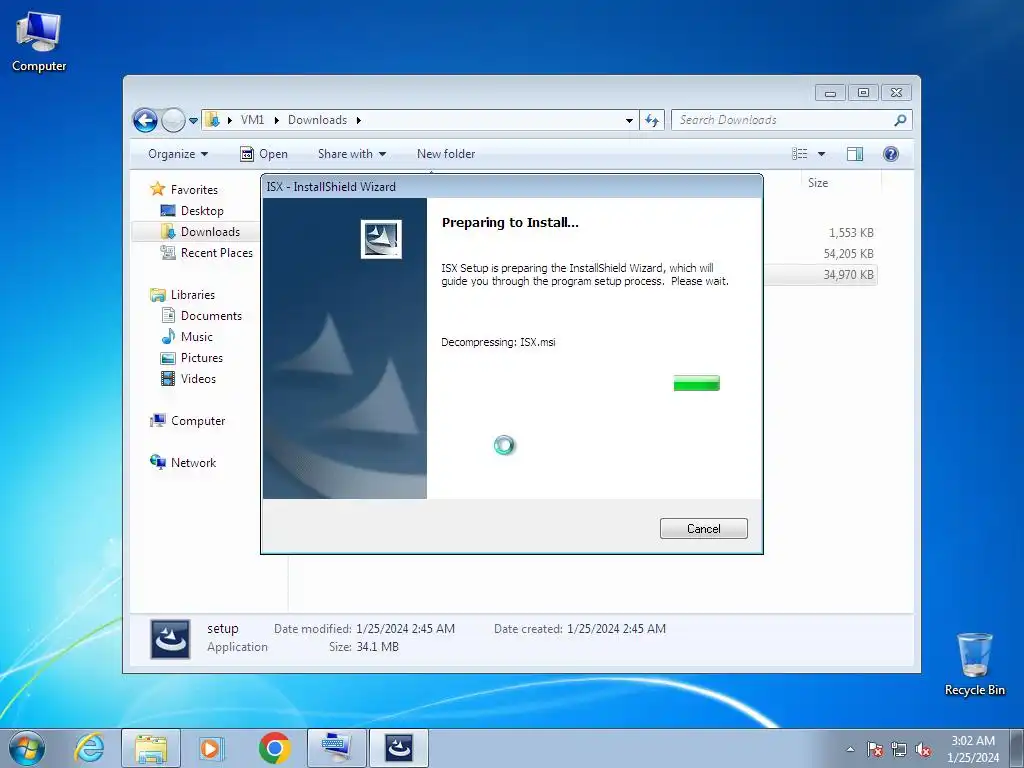Click Date modified value in details pane
This screenshot has height=768, width=1024.
coord(406,629)
